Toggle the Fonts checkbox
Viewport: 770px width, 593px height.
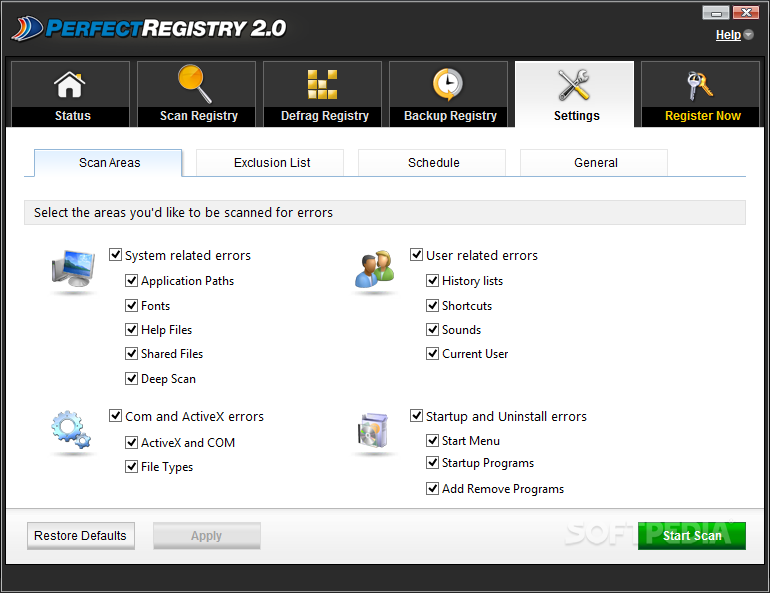pyautogui.click(x=132, y=305)
